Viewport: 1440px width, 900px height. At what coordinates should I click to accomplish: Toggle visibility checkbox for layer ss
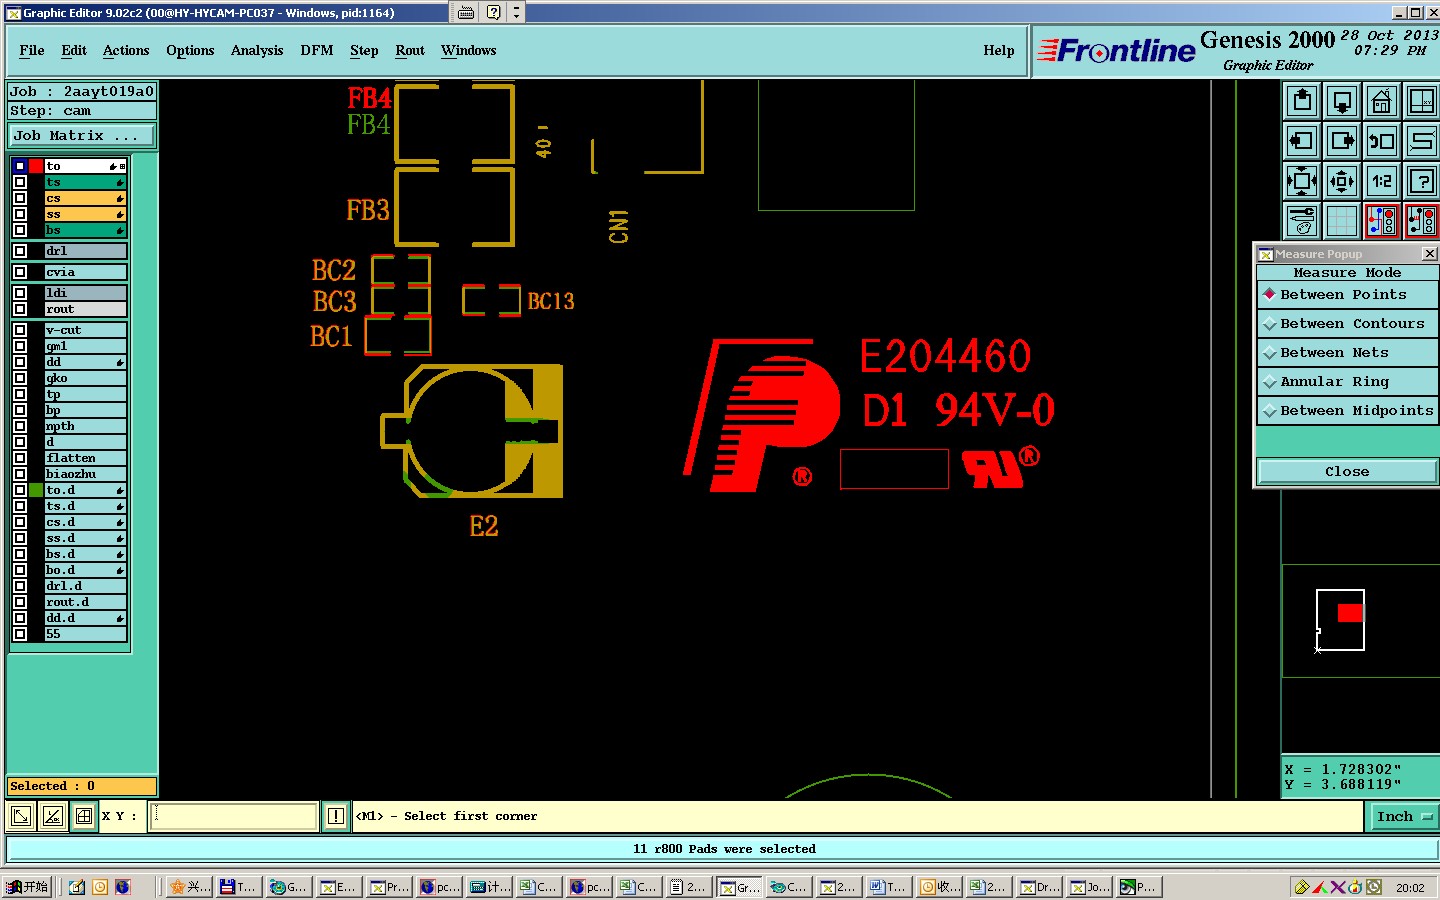(x=20, y=214)
